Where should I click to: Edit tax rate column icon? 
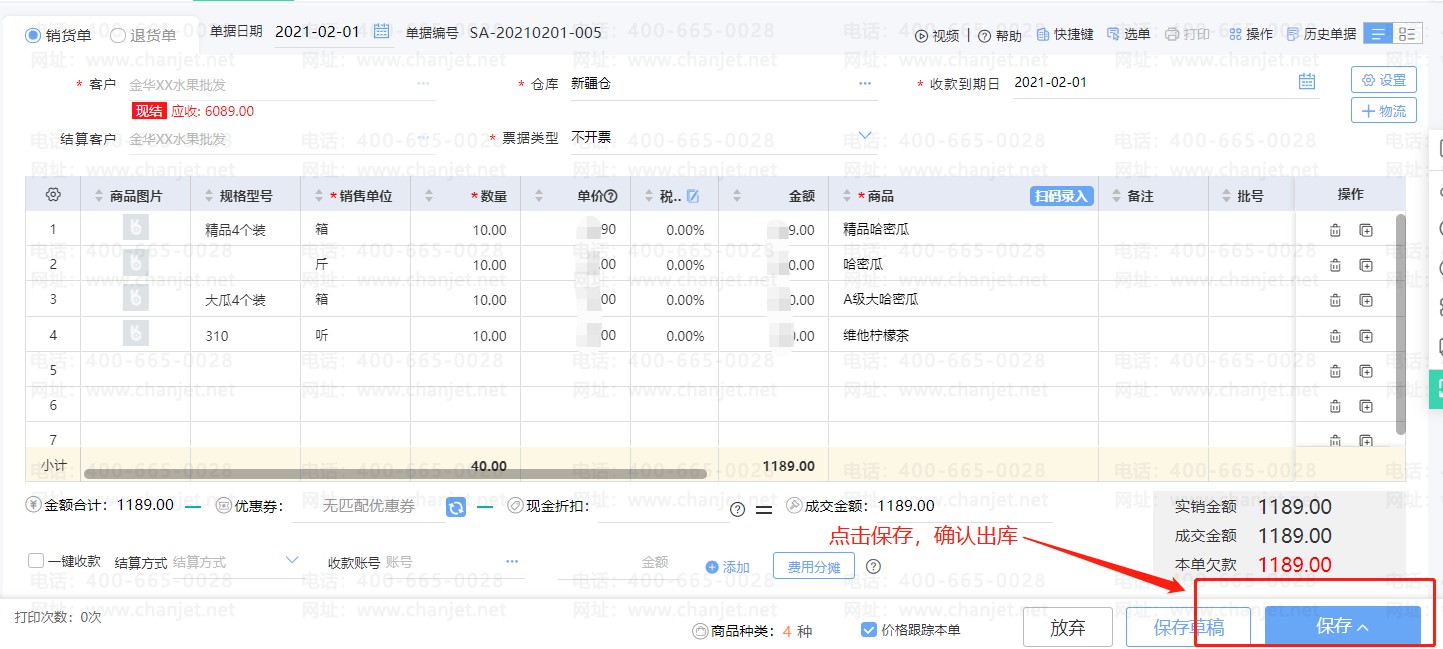point(693,196)
